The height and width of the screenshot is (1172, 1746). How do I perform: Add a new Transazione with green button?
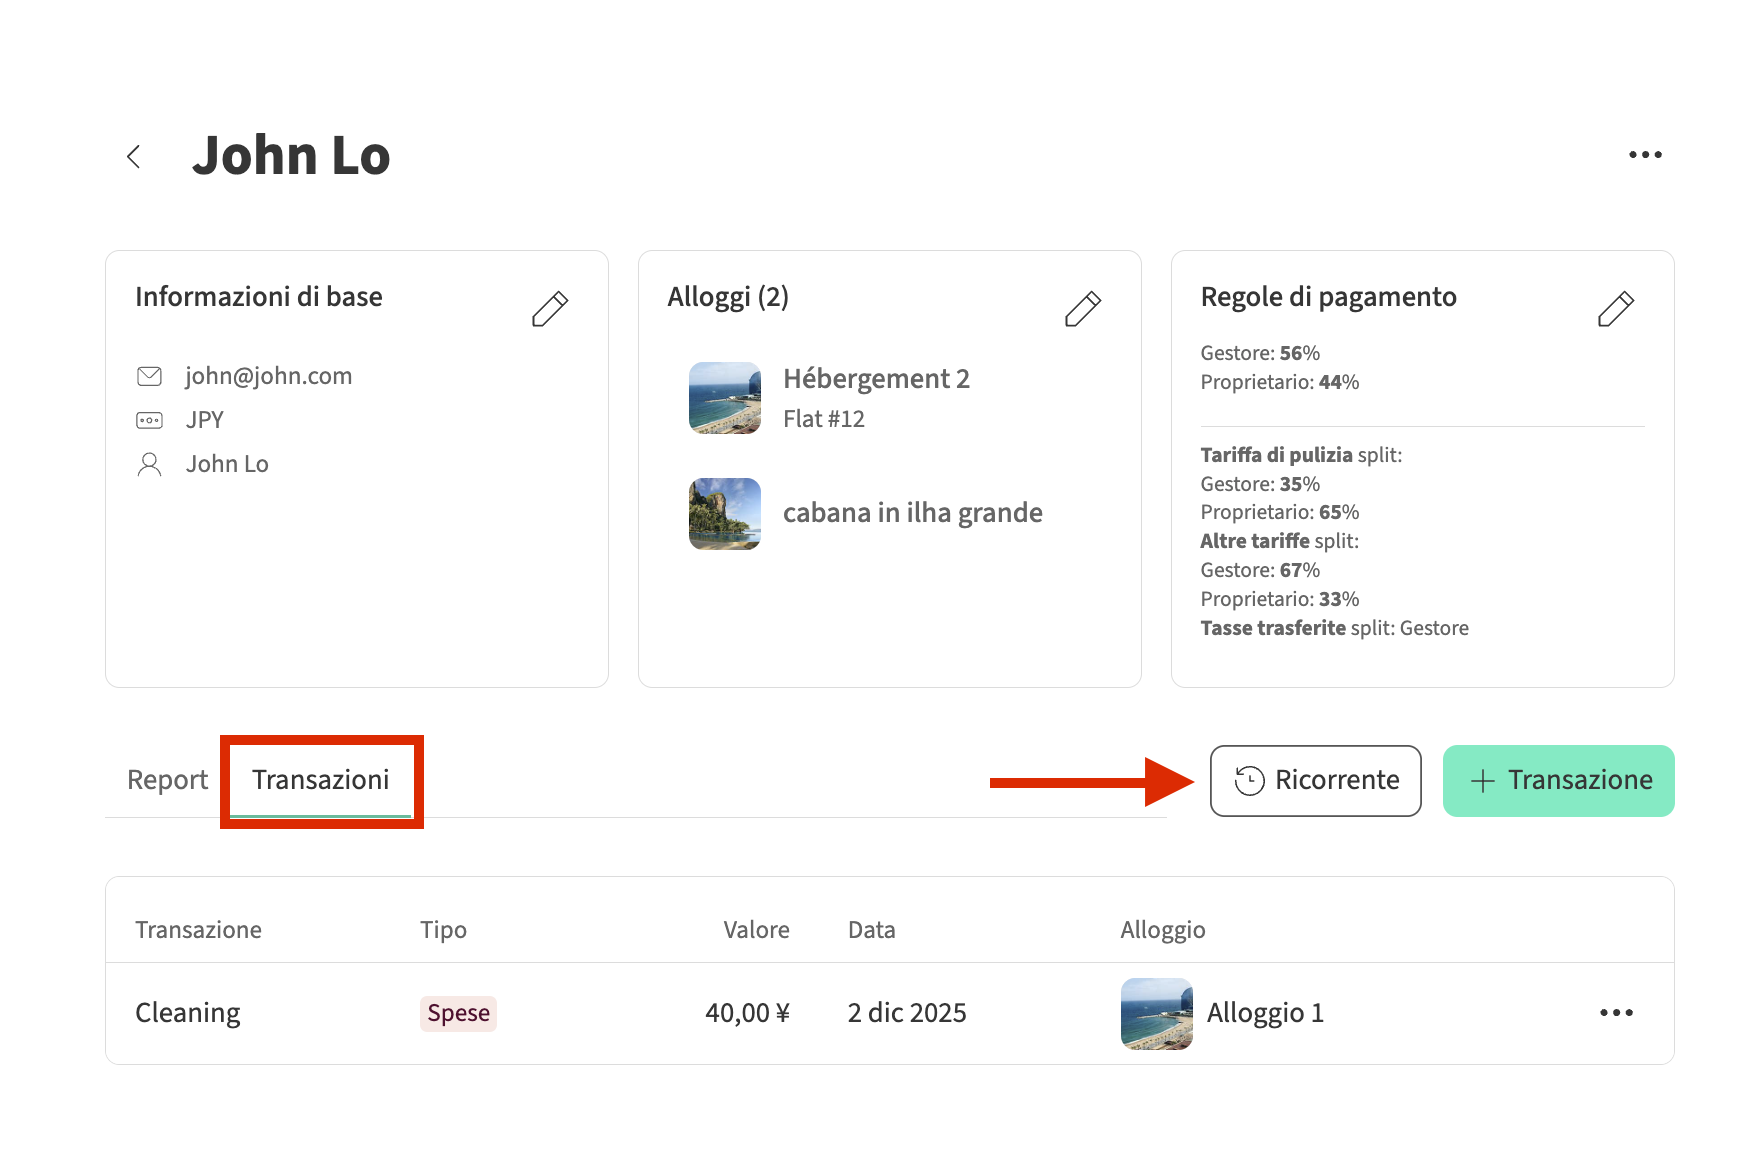tap(1558, 781)
